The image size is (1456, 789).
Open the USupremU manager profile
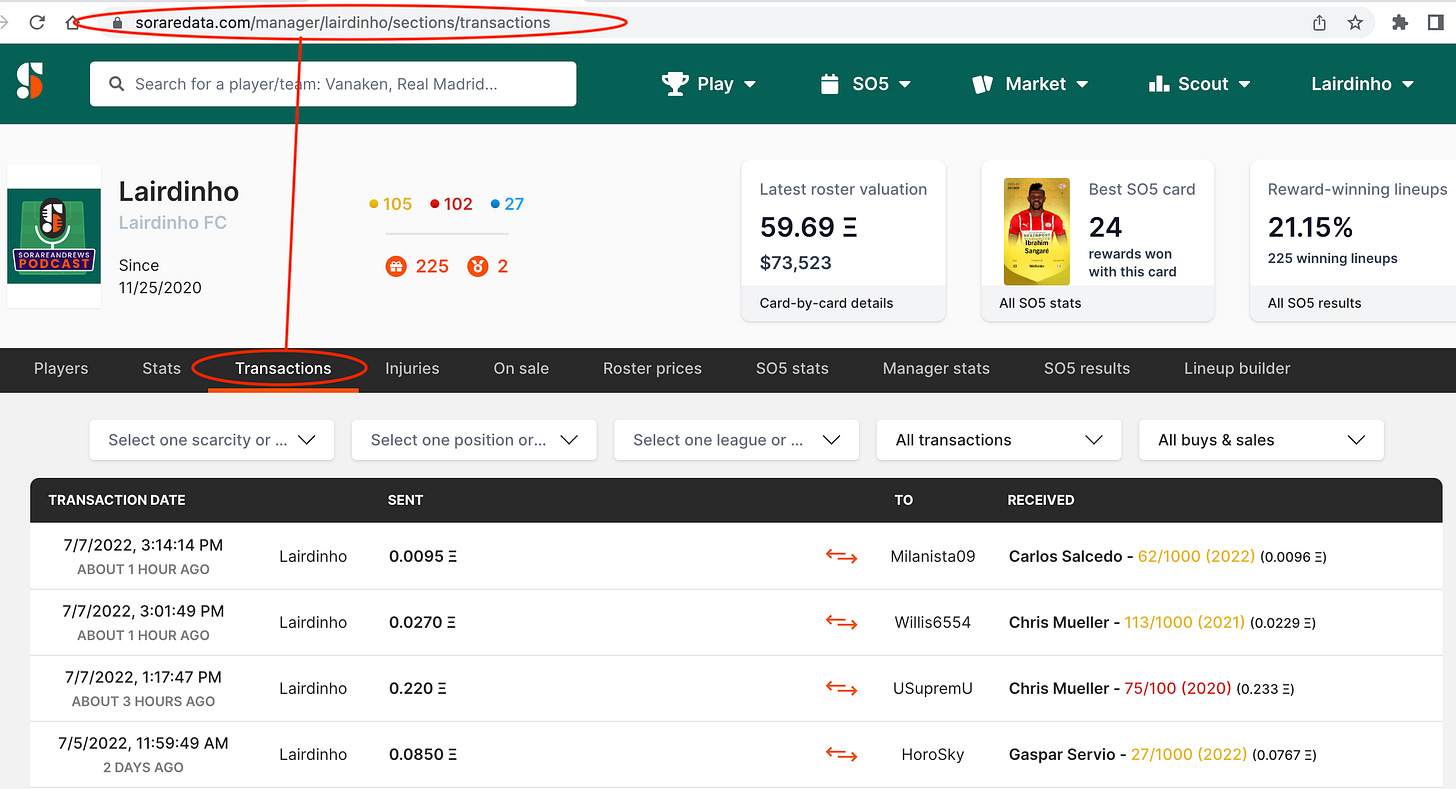(x=932, y=688)
